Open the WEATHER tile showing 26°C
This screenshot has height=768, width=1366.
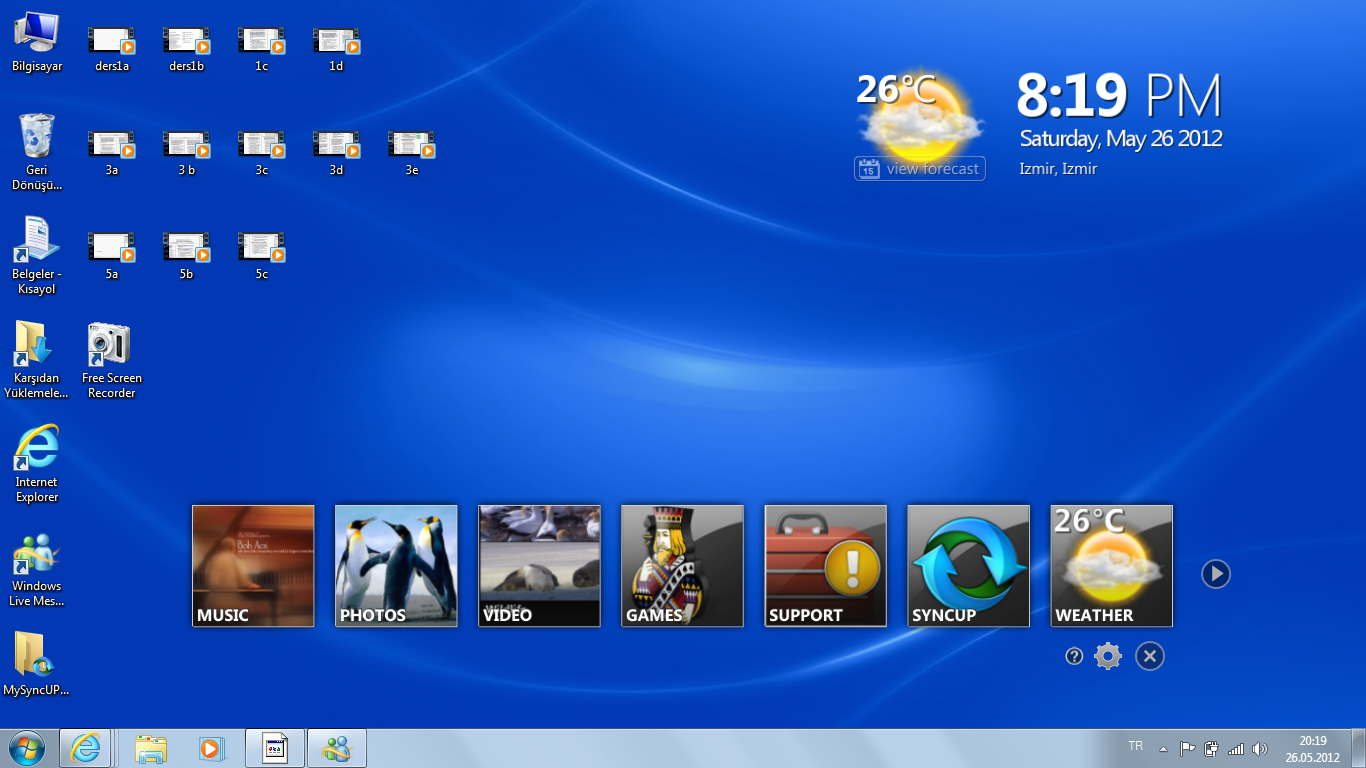[x=1111, y=565]
